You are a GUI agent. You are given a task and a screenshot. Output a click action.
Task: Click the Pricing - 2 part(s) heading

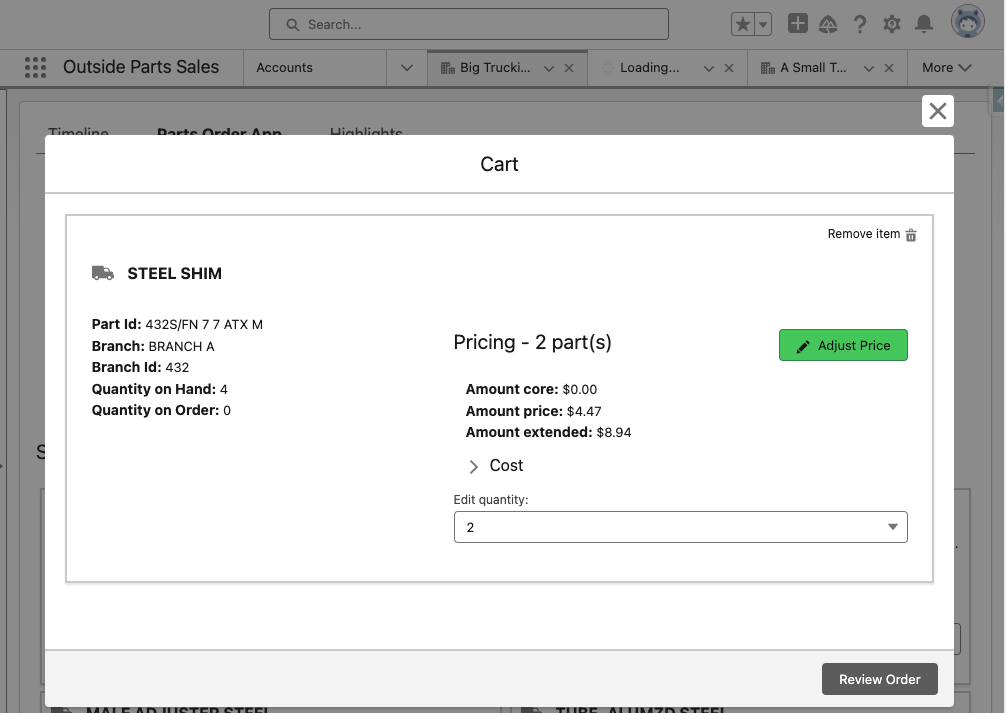click(x=533, y=342)
